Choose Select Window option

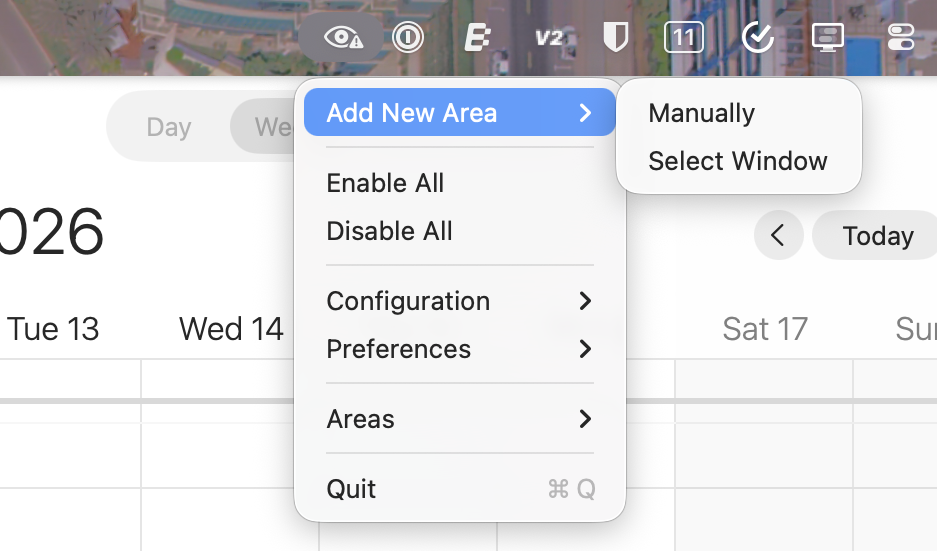pyautogui.click(x=738, y=161)
